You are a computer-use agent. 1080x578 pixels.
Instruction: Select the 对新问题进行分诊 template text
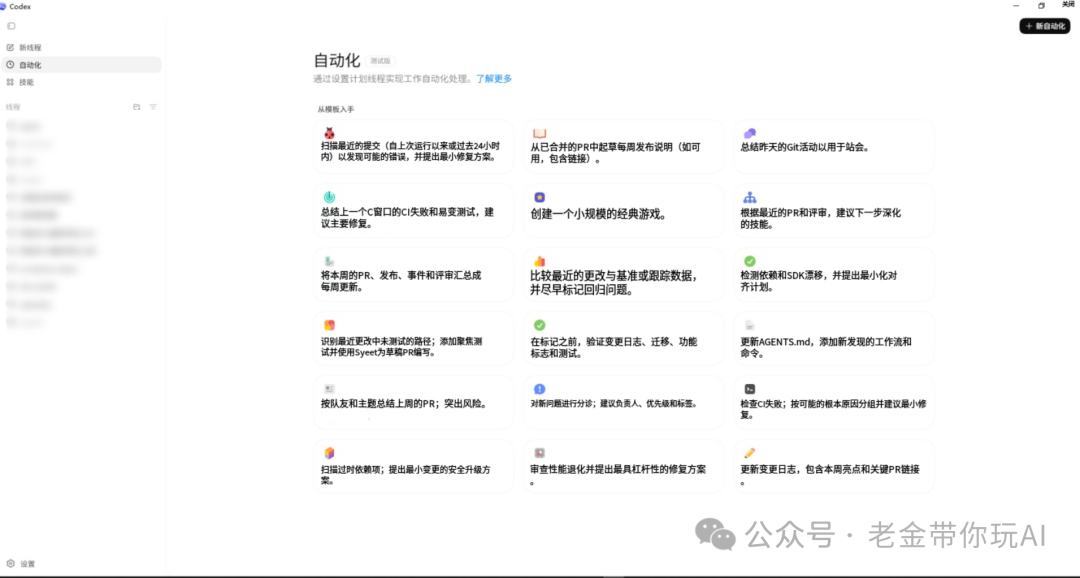coord(614,404)
